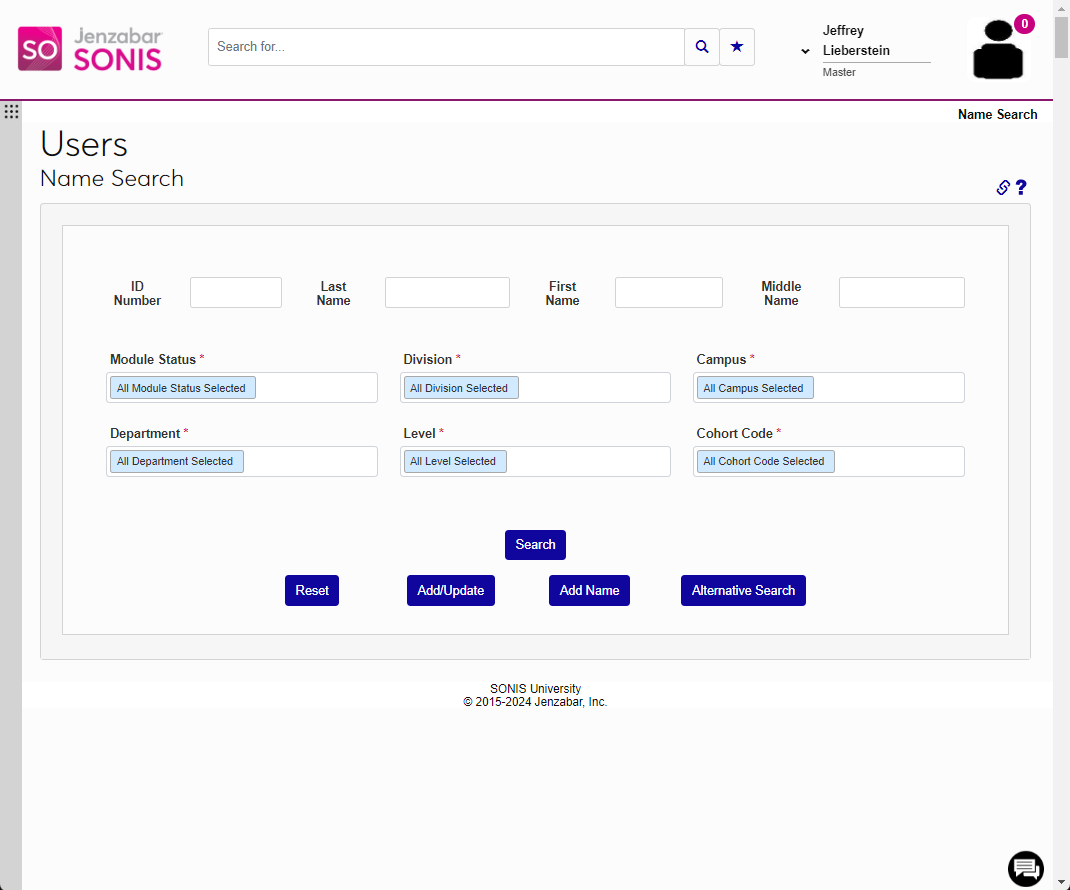Open the chat bubble assistant icon
The image size is (1070, 890).
[x=1025, y=869]
